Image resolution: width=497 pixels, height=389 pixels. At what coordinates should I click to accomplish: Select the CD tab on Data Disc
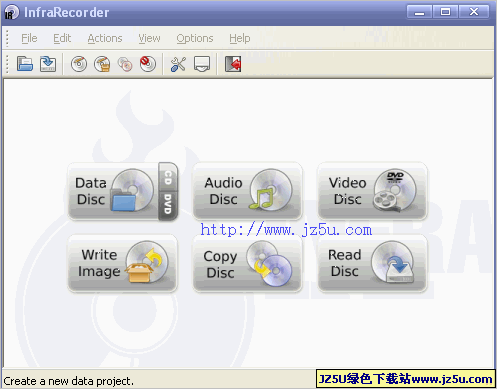[168, 177]
